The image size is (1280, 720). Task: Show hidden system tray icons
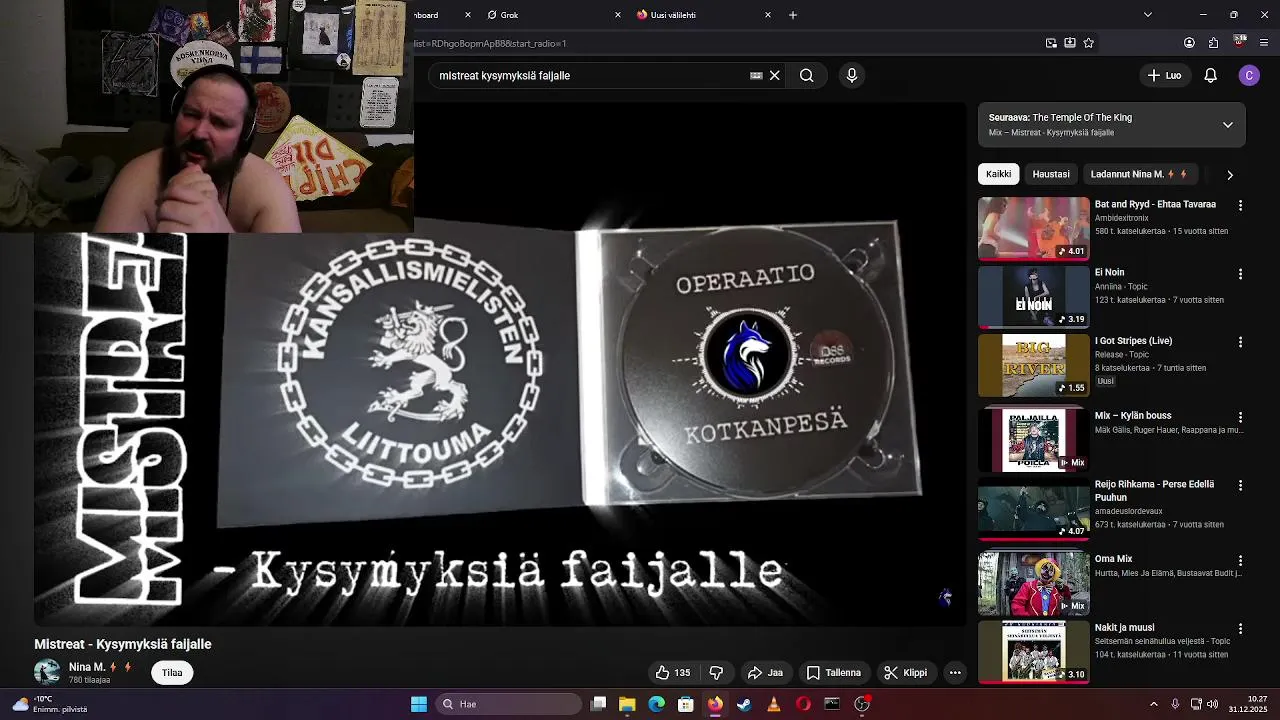[x=1153, y=704]
